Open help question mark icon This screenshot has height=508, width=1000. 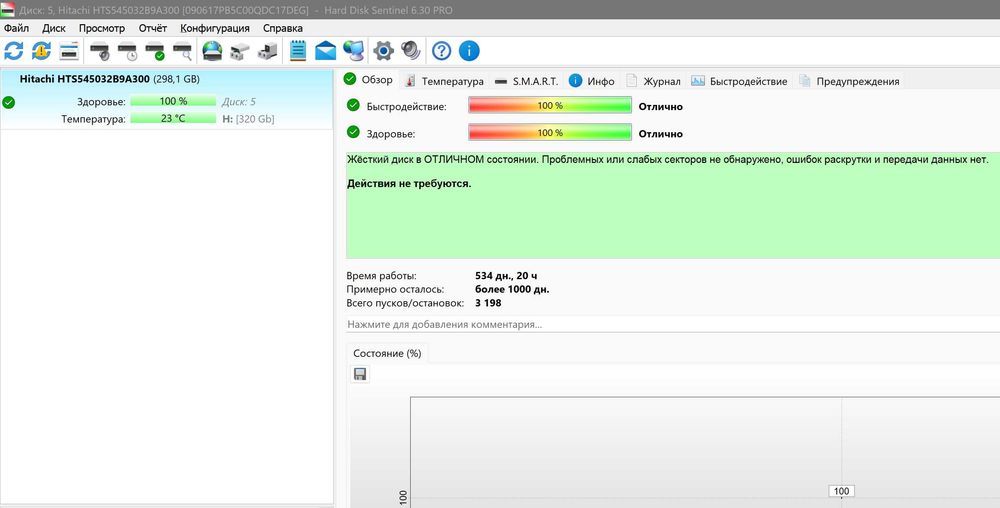(x=441, y=51)
